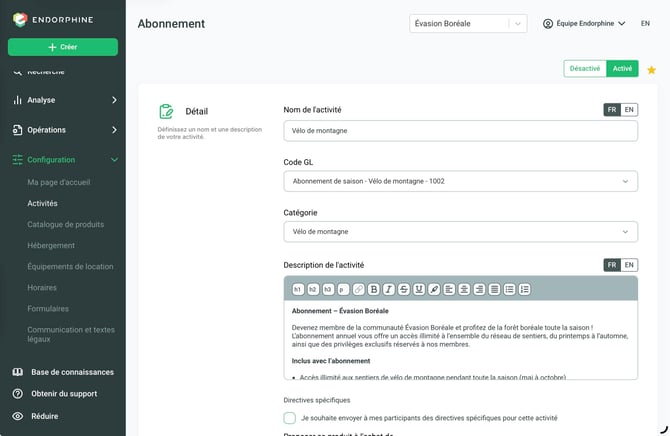Expand the Opérations menu chevron

coord(114,130)
